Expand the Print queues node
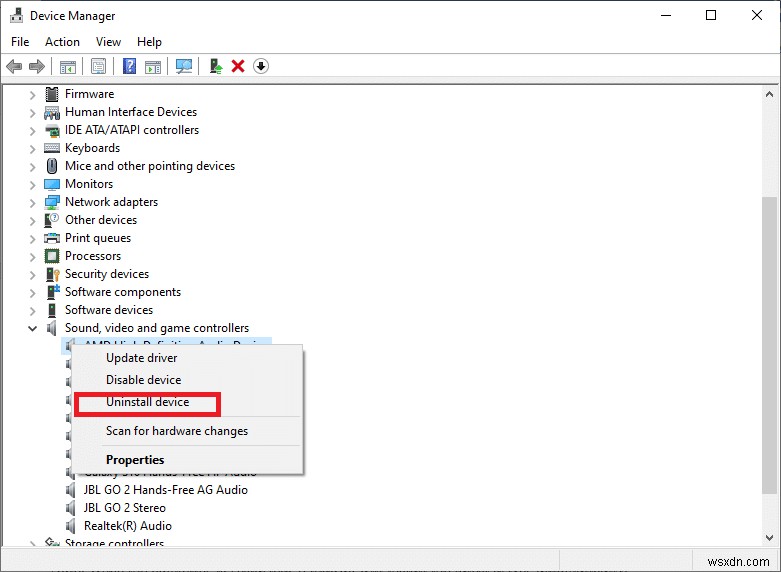This screenshot has width=781, height=572. [x=32, y=239]
